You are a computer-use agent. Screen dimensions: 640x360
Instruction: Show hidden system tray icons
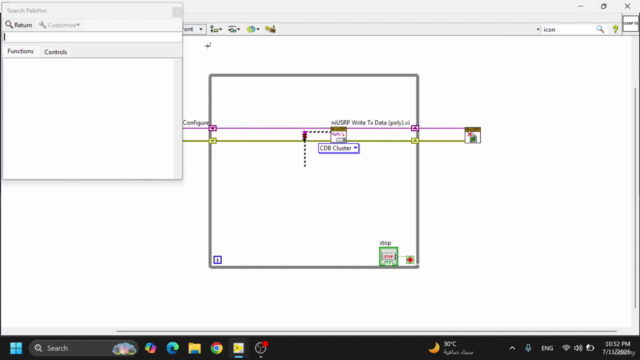pyautogui.click(x=512, y=348)
